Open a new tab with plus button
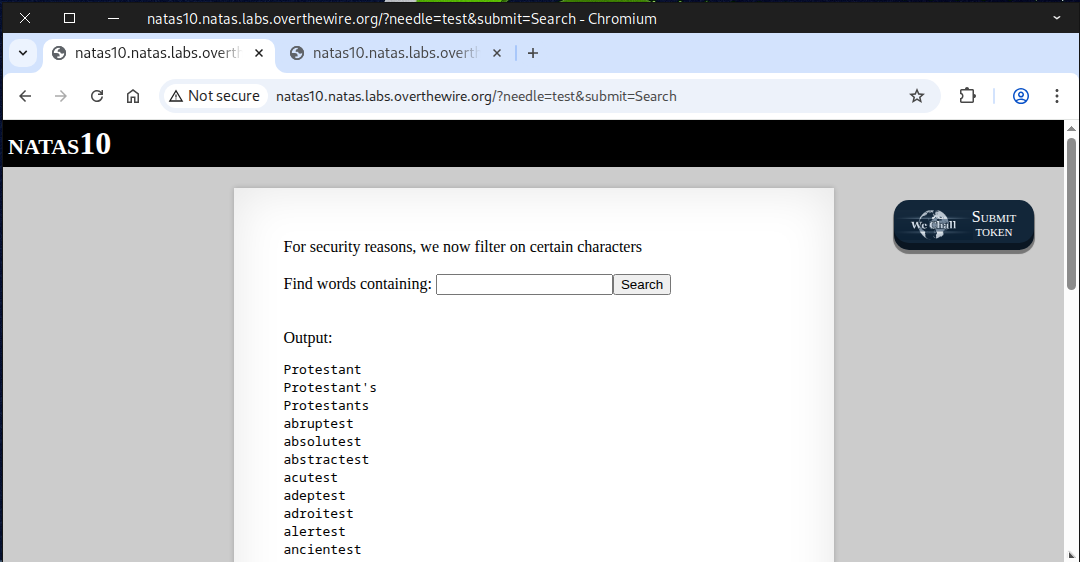Viewport: 1080px width, 562px height. [533, 53]
